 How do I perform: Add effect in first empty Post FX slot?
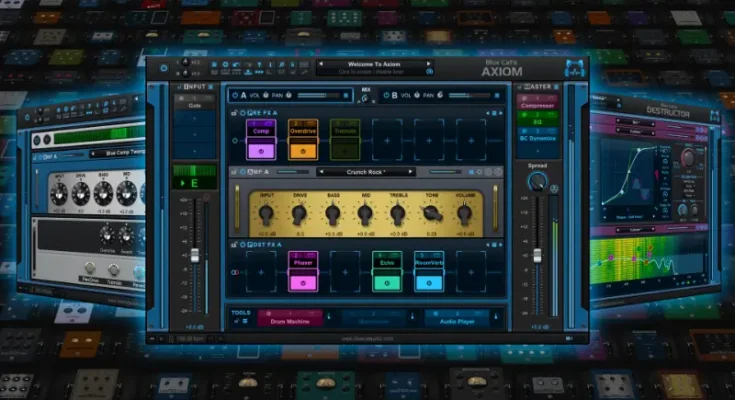[261, 270]
